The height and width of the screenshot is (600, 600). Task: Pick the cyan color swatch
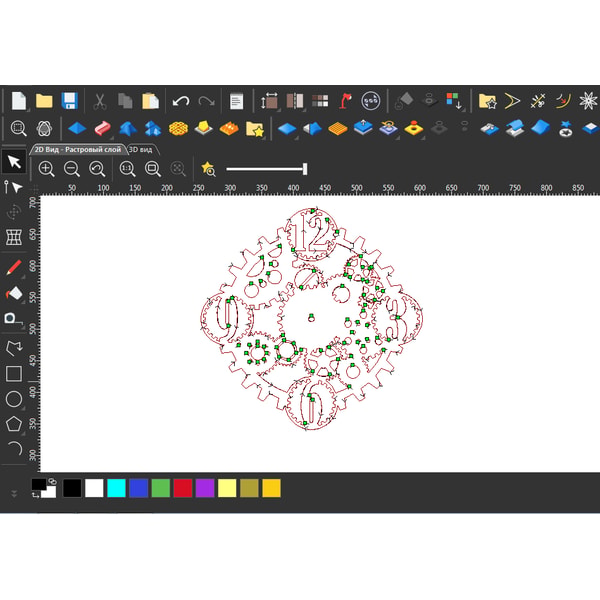point(116,488)
